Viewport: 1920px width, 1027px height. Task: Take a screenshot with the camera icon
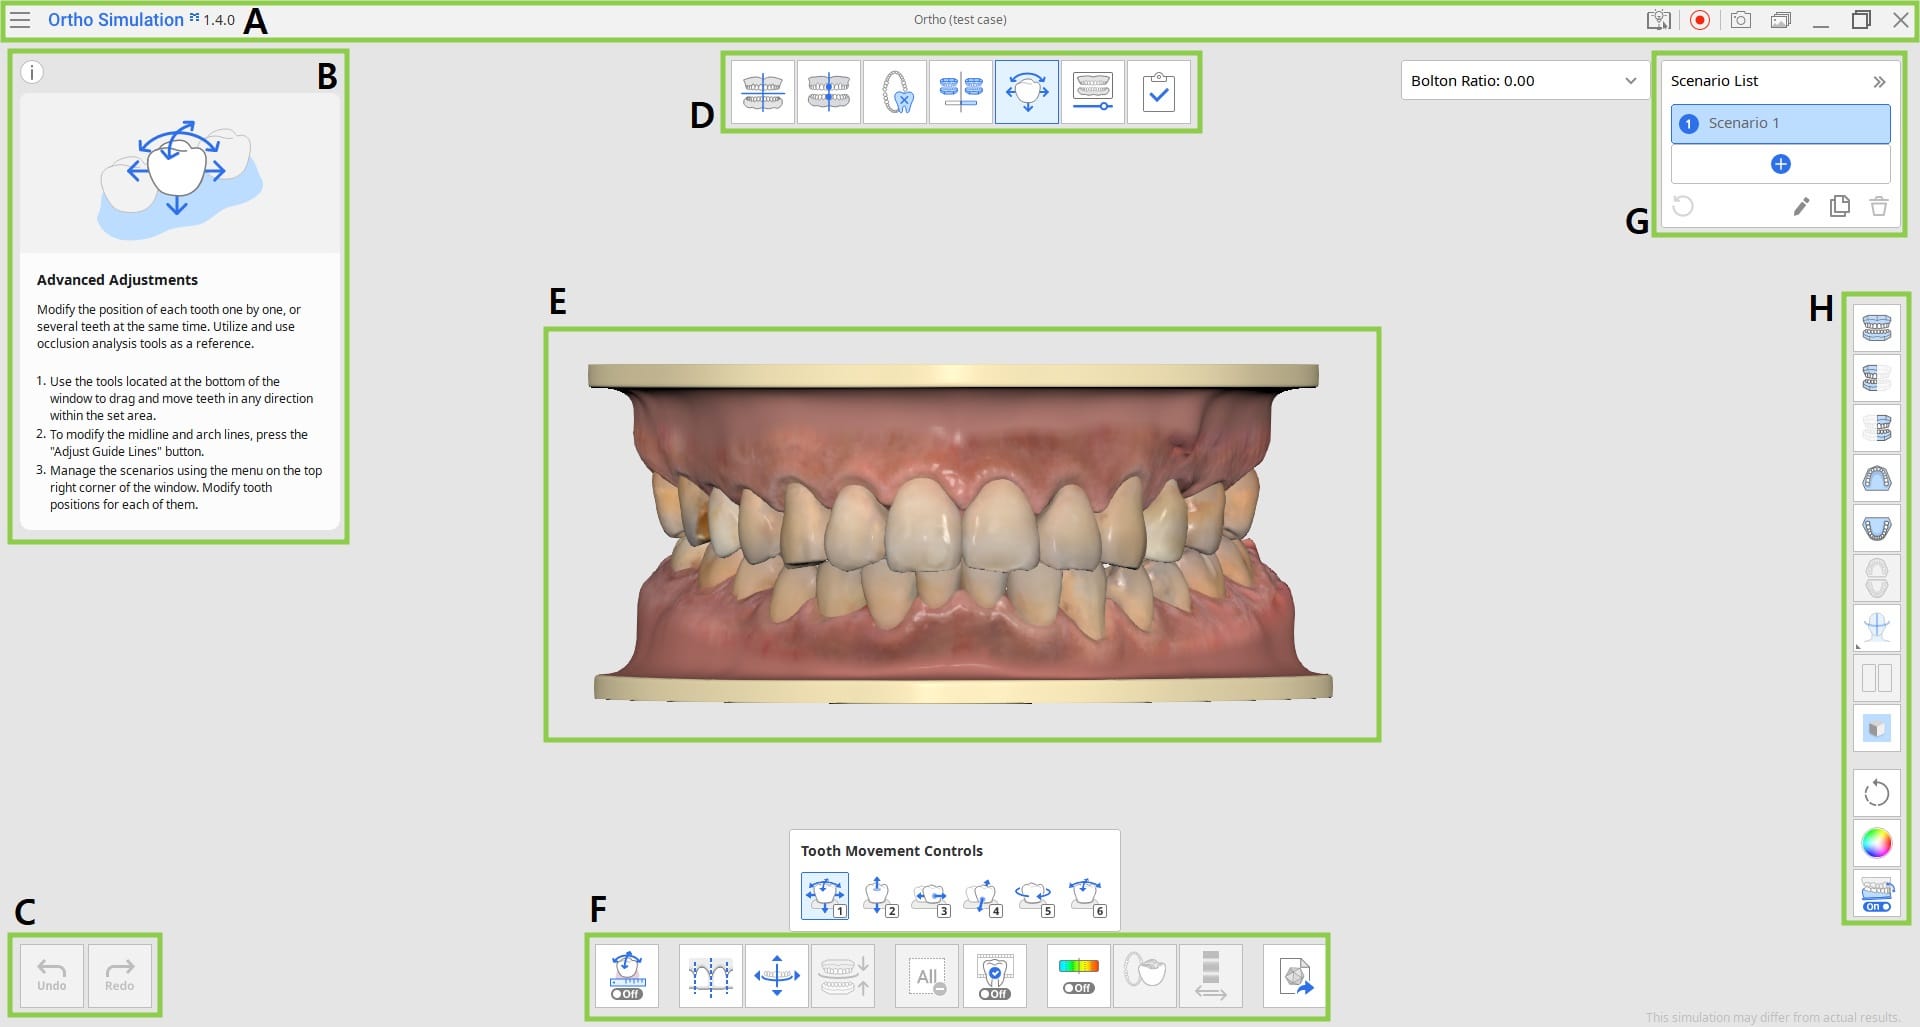(x=1740, y=20)
